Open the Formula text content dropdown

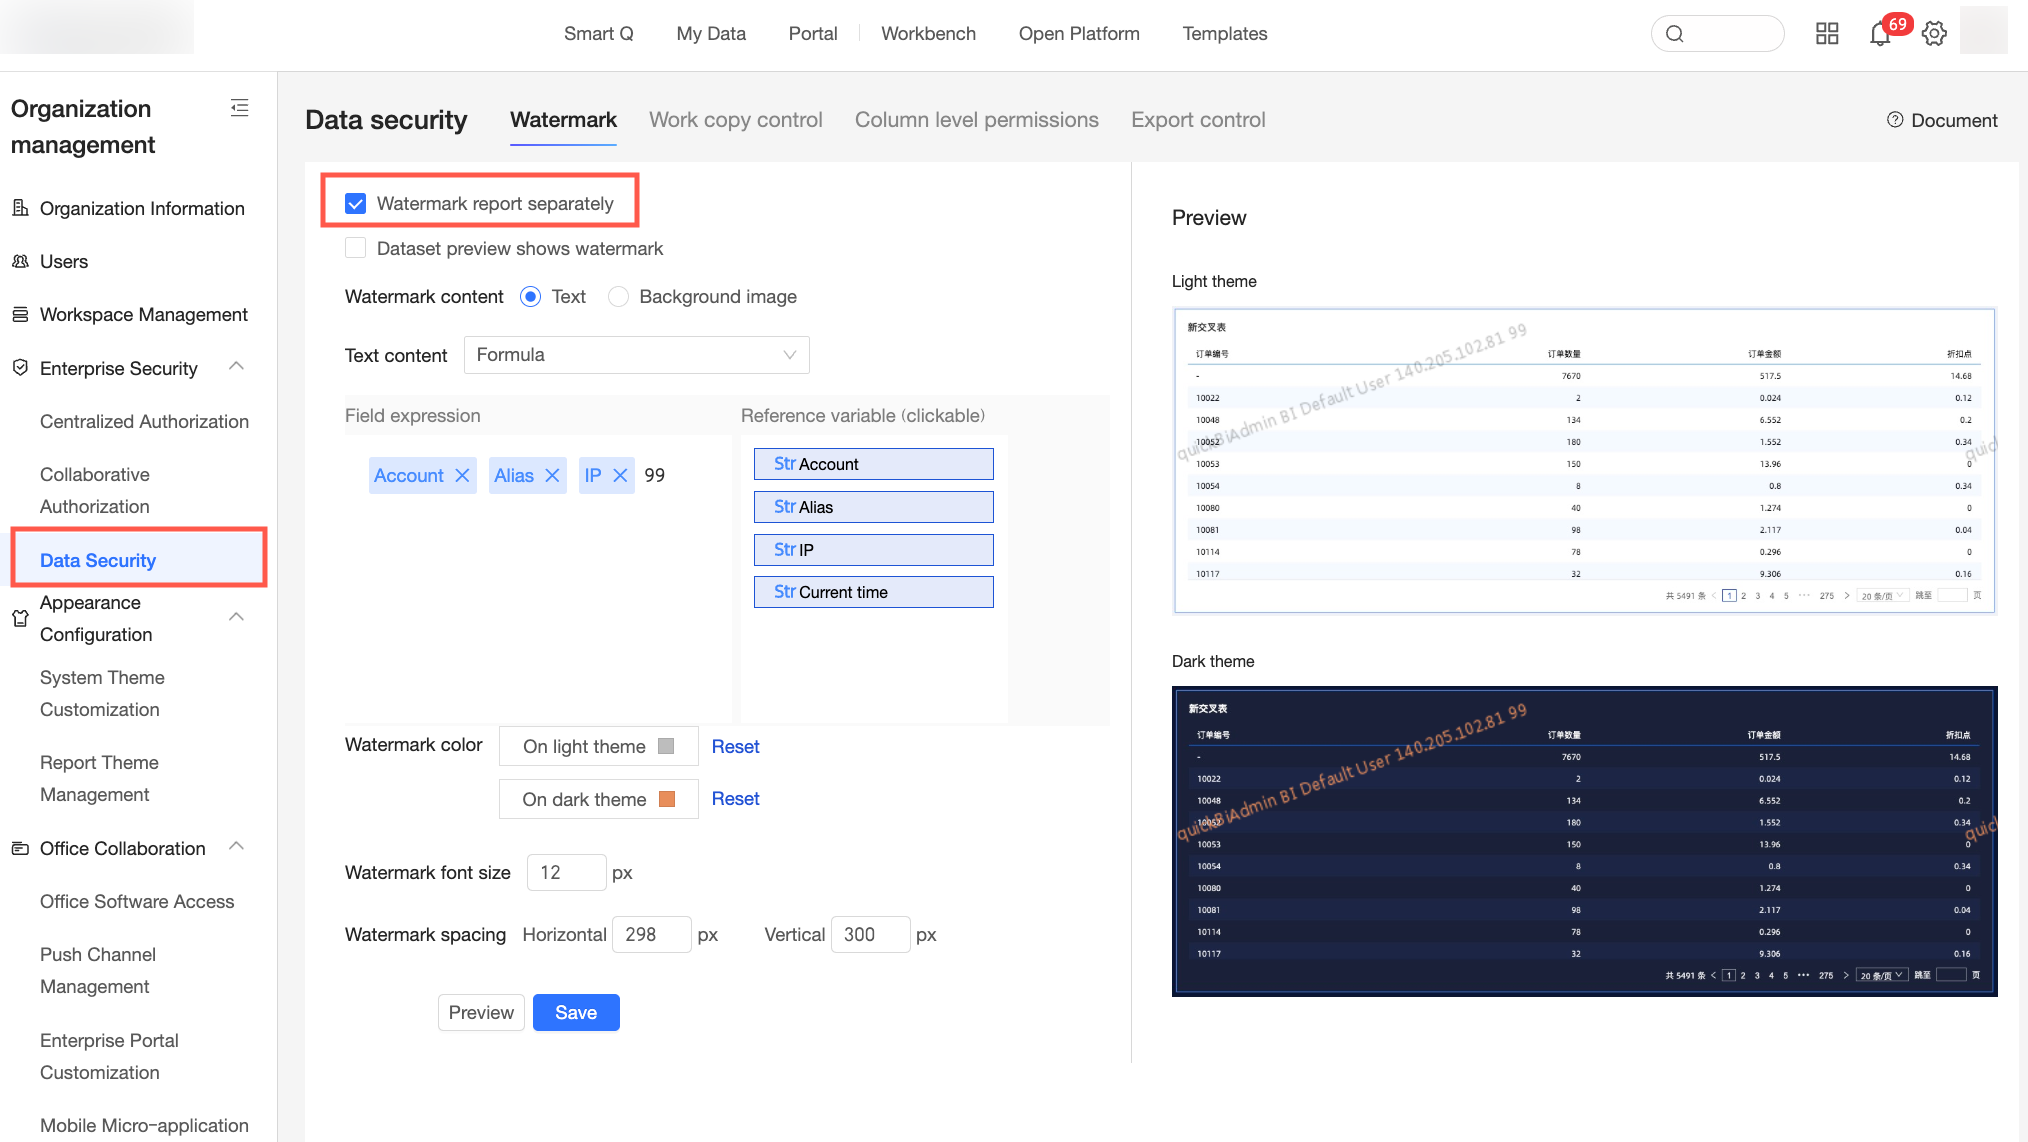(x=636, y=355)
